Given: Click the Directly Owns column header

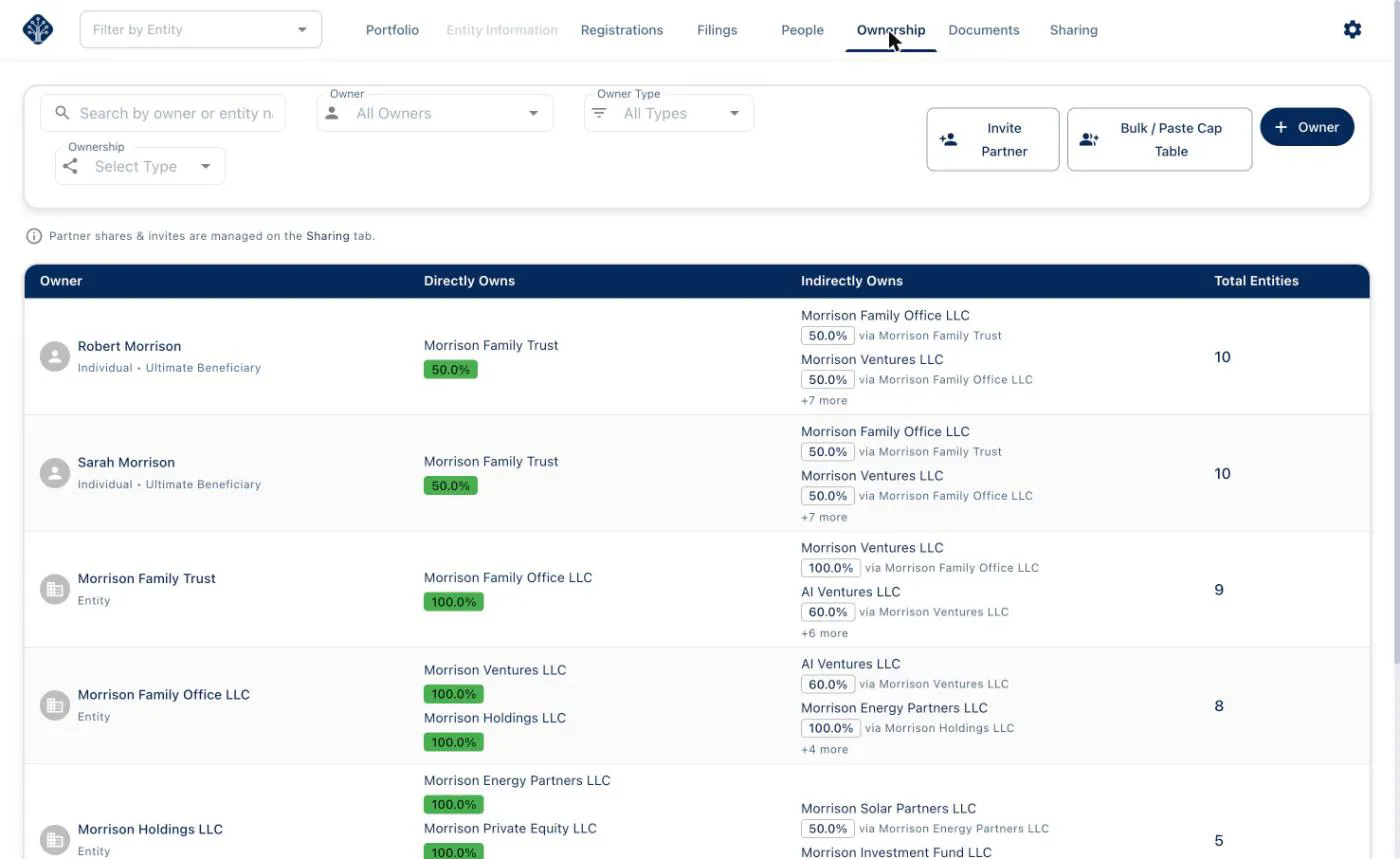Looking at the screenshot, I should click(x=469, y=281).
